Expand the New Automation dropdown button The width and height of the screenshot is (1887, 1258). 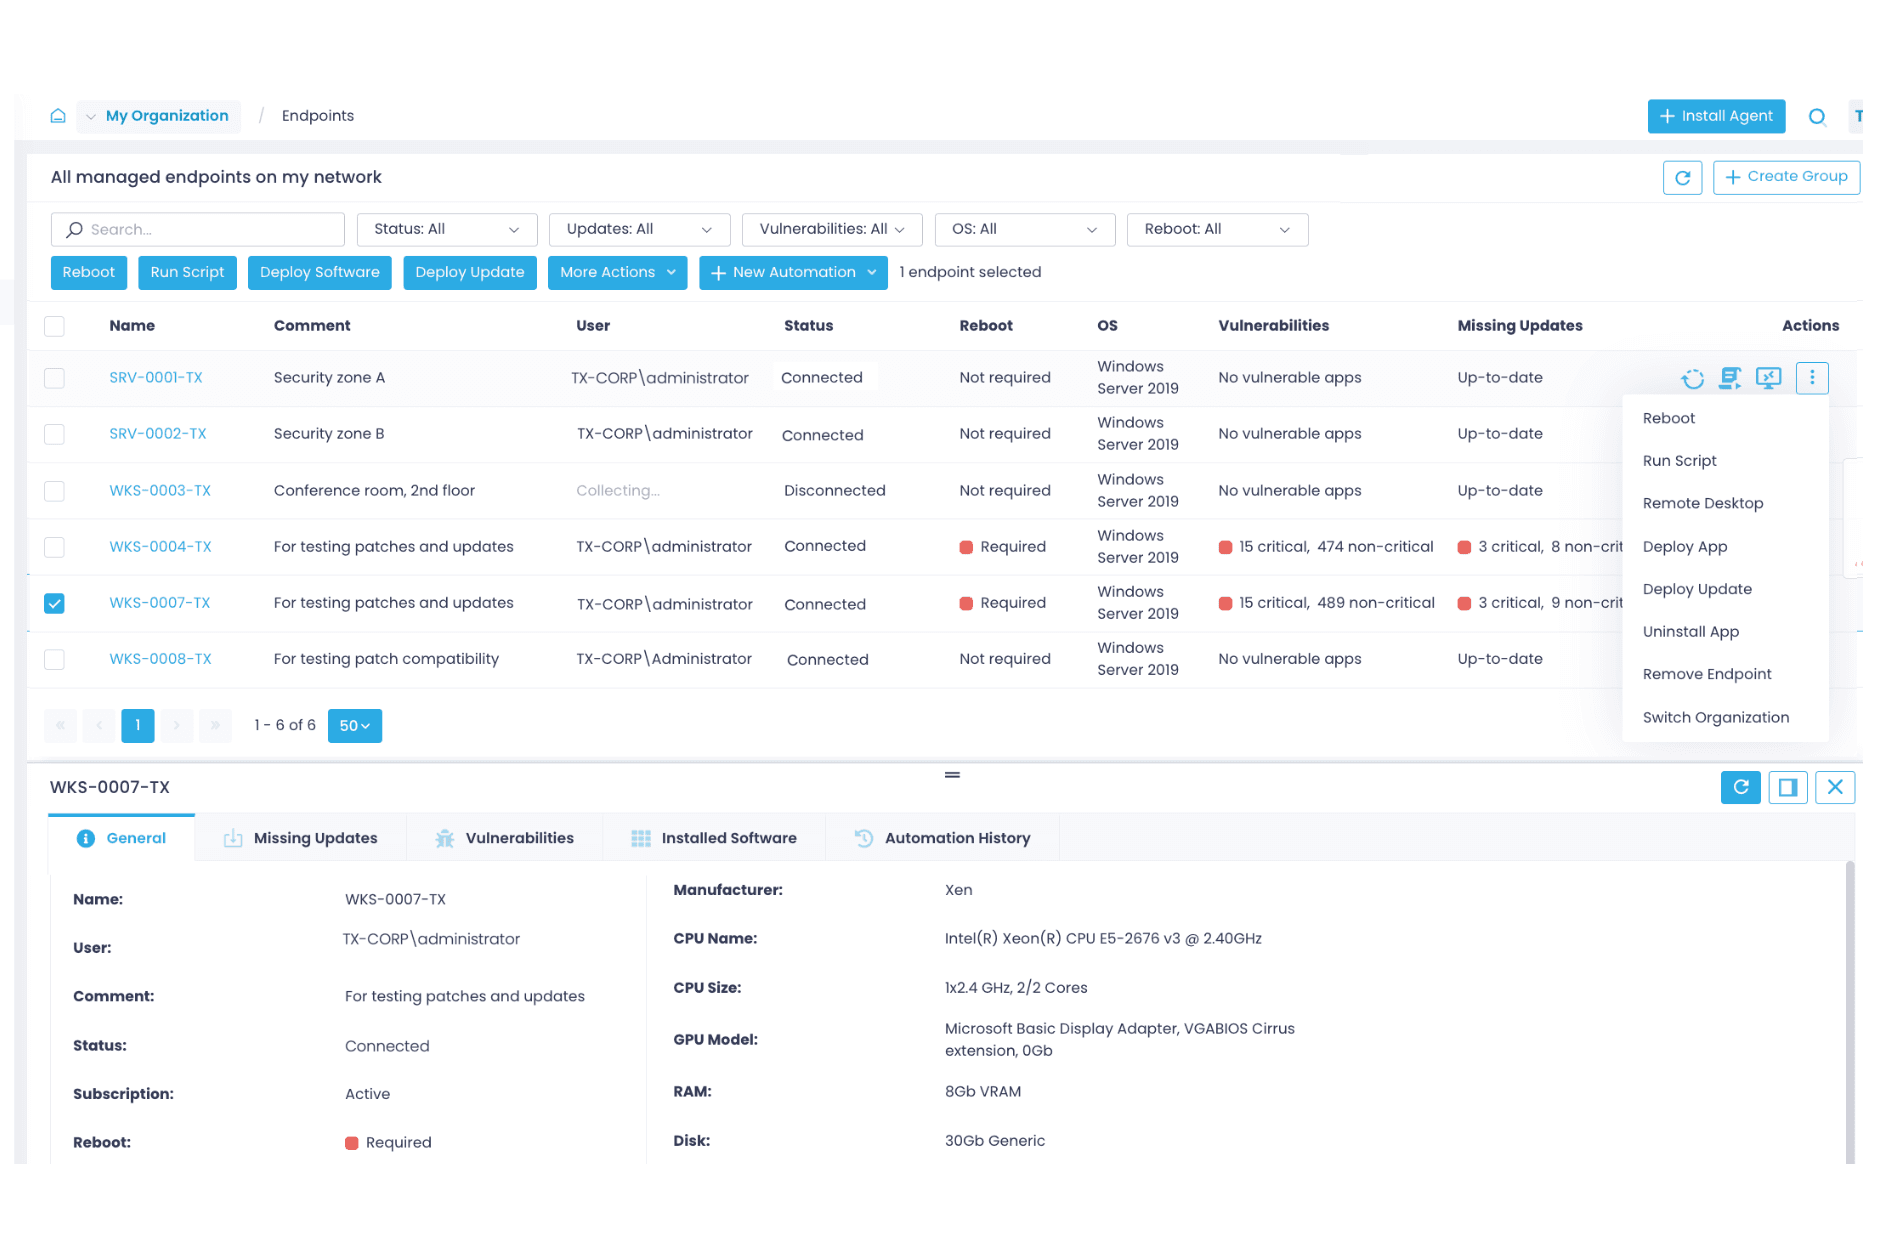[793, 273]
